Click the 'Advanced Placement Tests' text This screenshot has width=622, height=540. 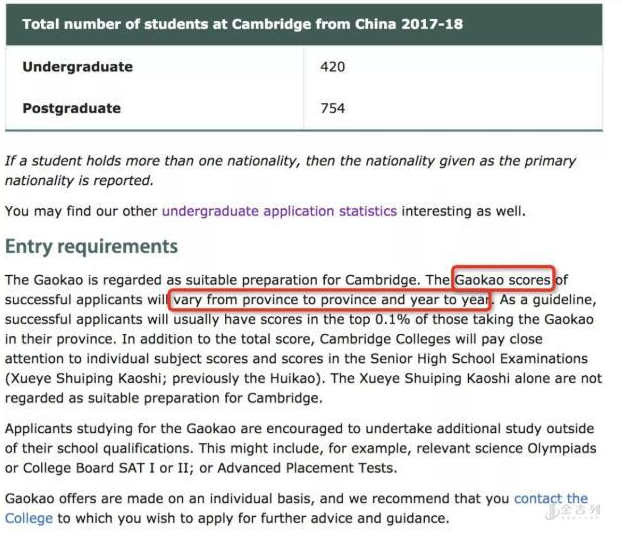click(309, 468)
